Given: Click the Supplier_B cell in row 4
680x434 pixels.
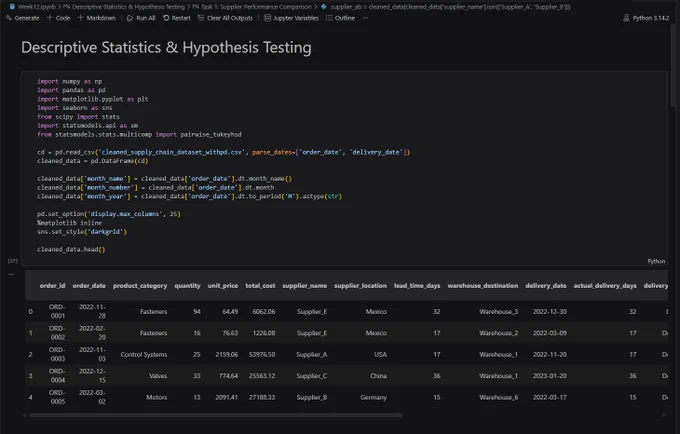Looking at the screenshot, I should [x=311, y=397].
